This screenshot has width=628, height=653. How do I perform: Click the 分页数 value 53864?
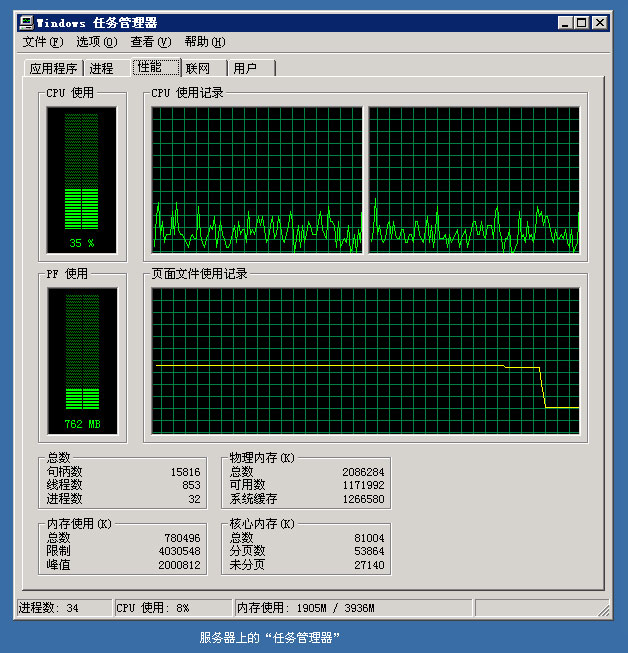369,551
